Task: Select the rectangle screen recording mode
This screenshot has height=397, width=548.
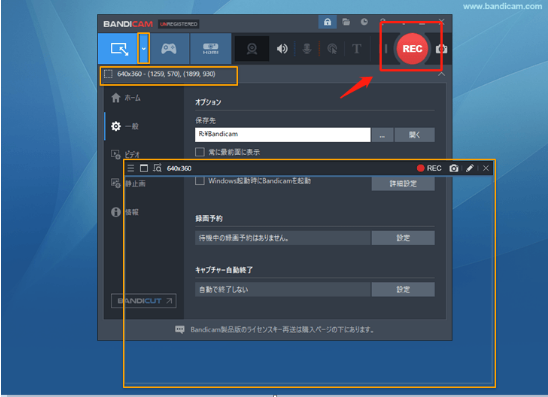Action: (119, 49)
